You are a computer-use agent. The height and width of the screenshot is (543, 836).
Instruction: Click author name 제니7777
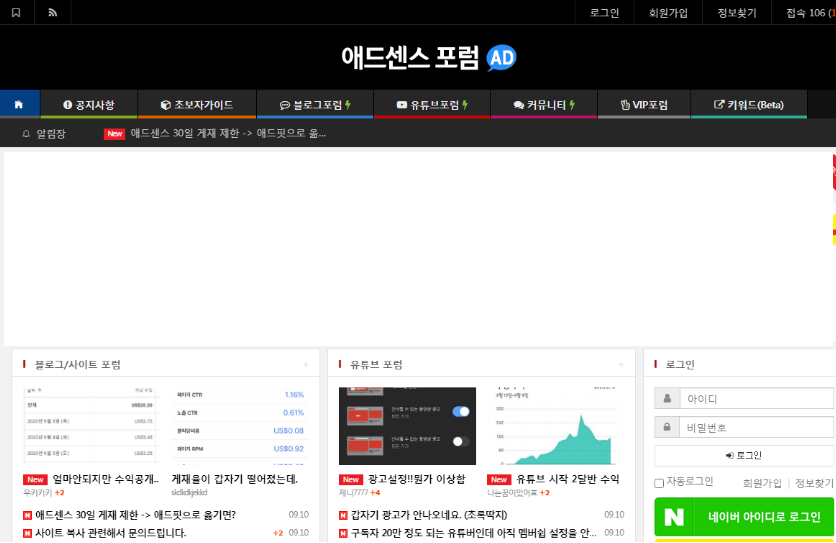pos(353,493)
